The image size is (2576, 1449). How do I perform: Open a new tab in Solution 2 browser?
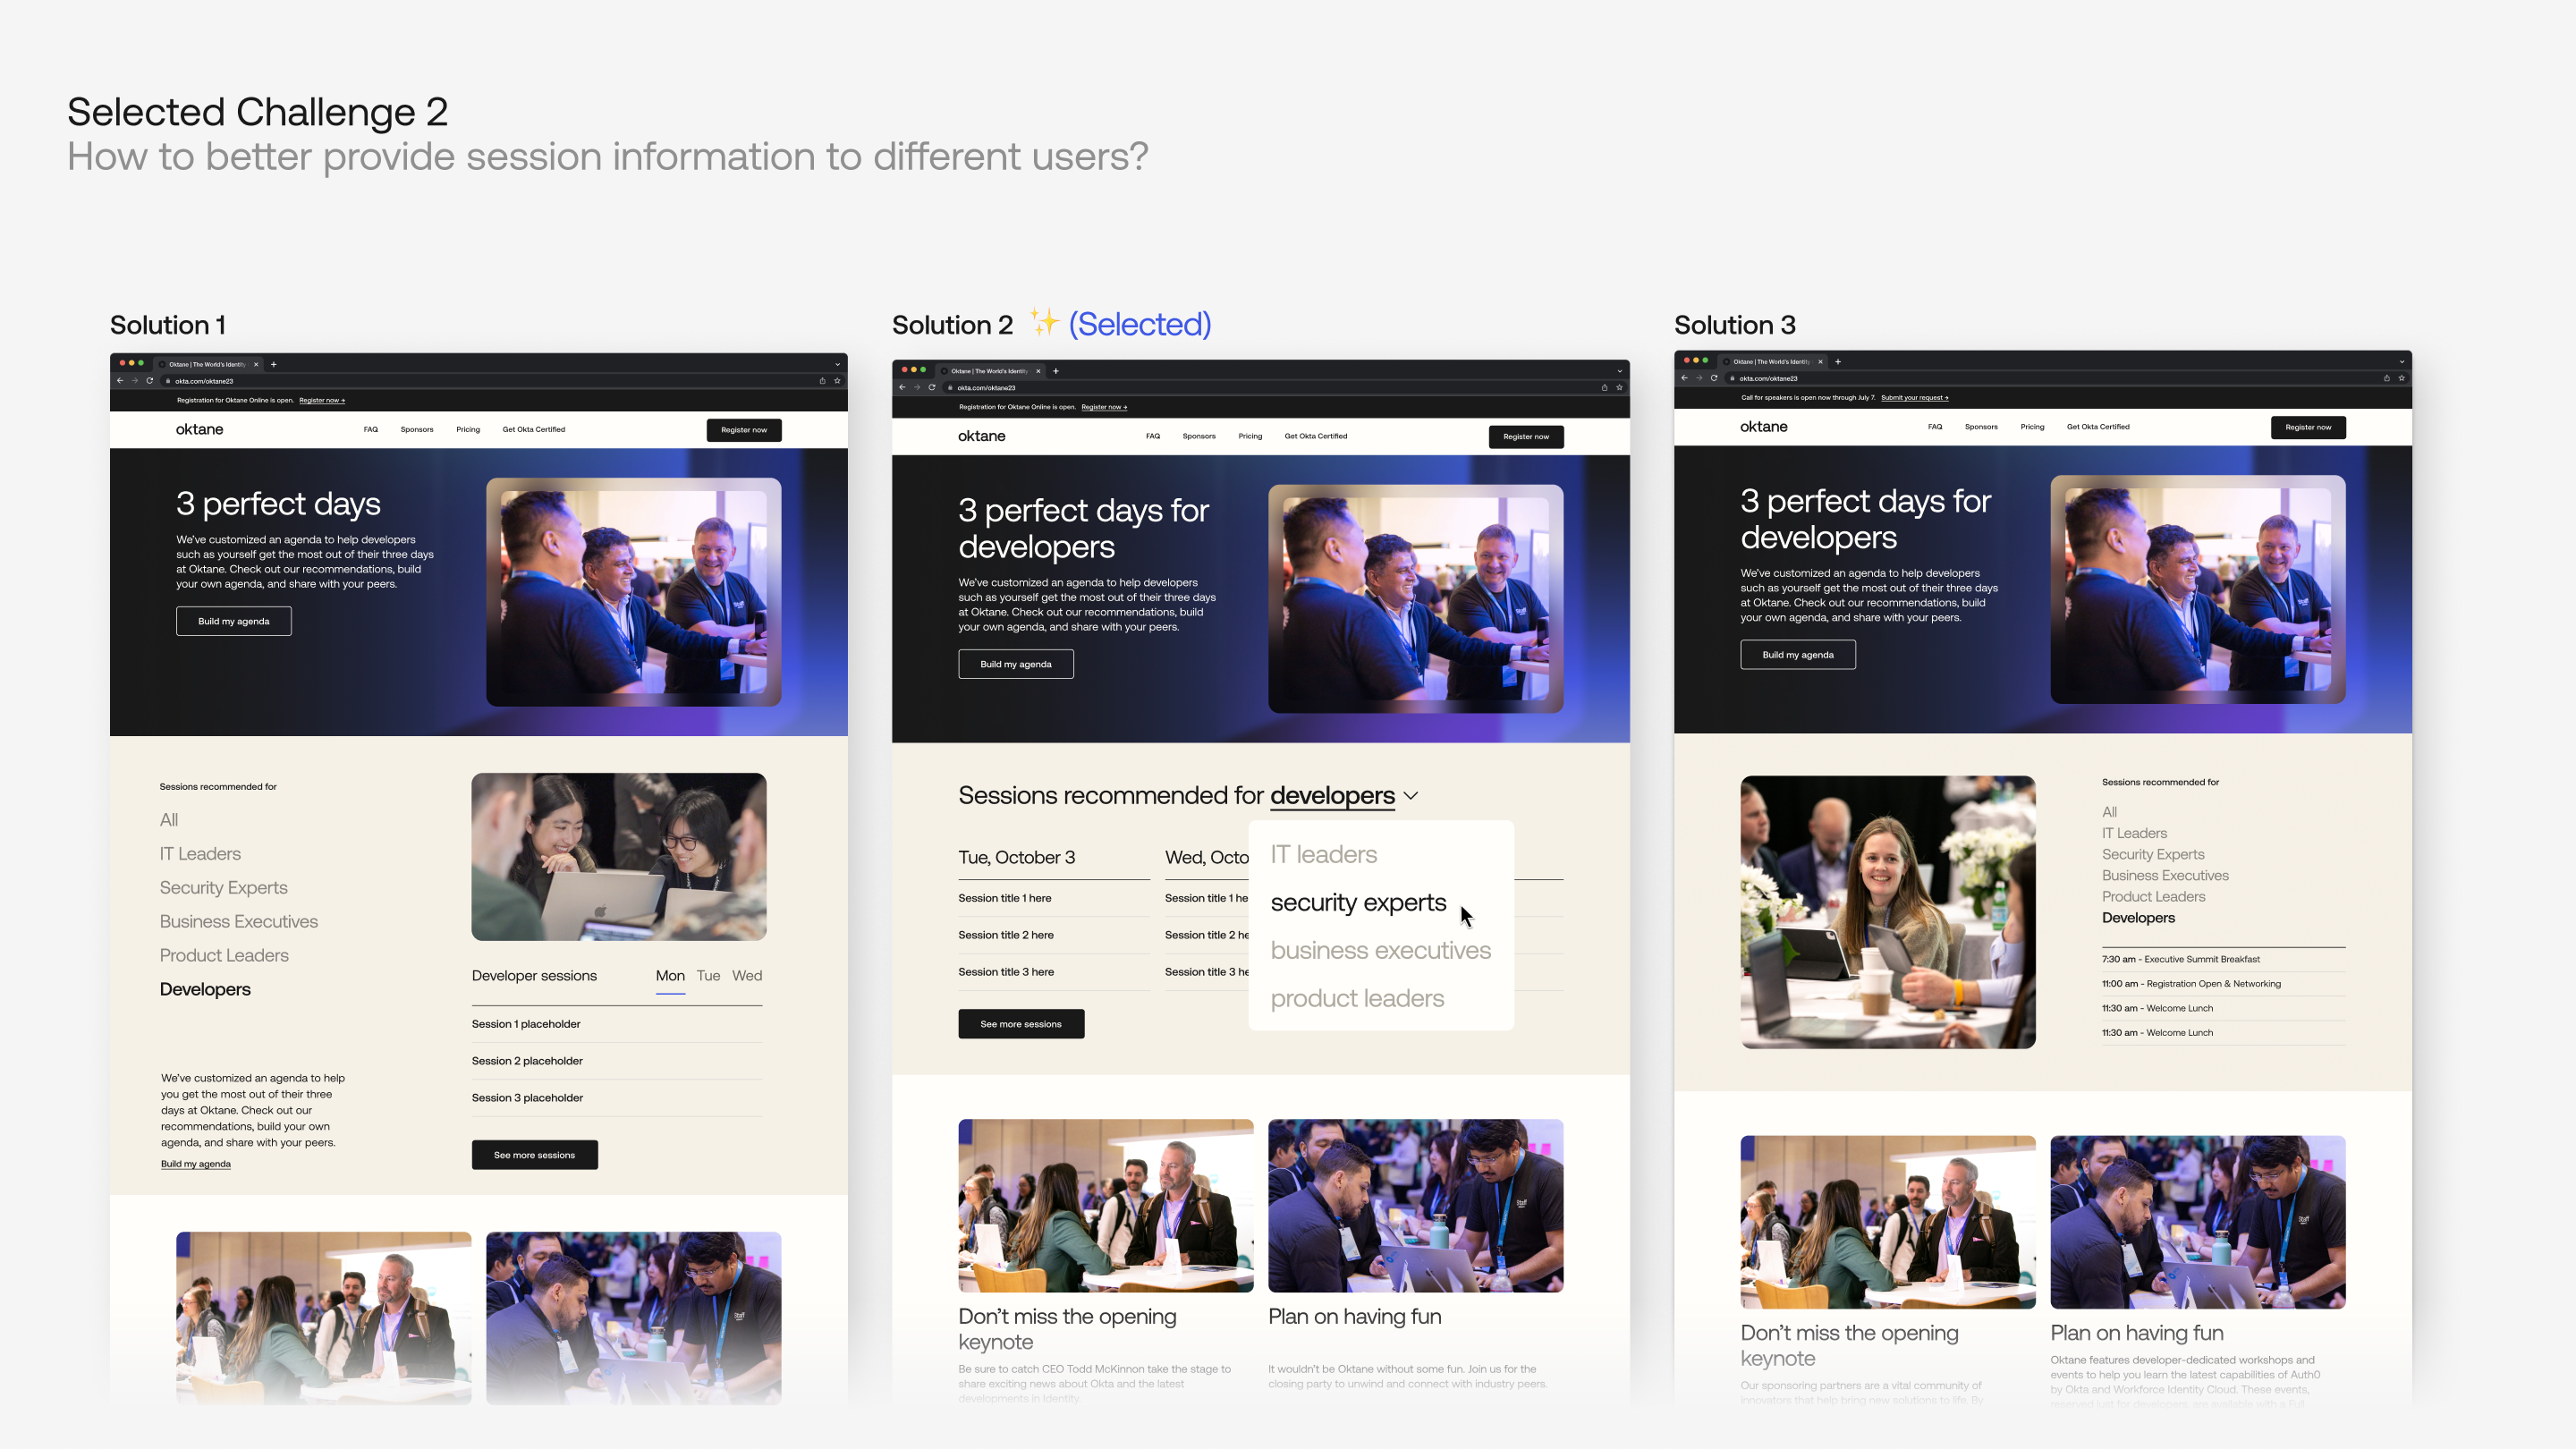pos(1055,371)
